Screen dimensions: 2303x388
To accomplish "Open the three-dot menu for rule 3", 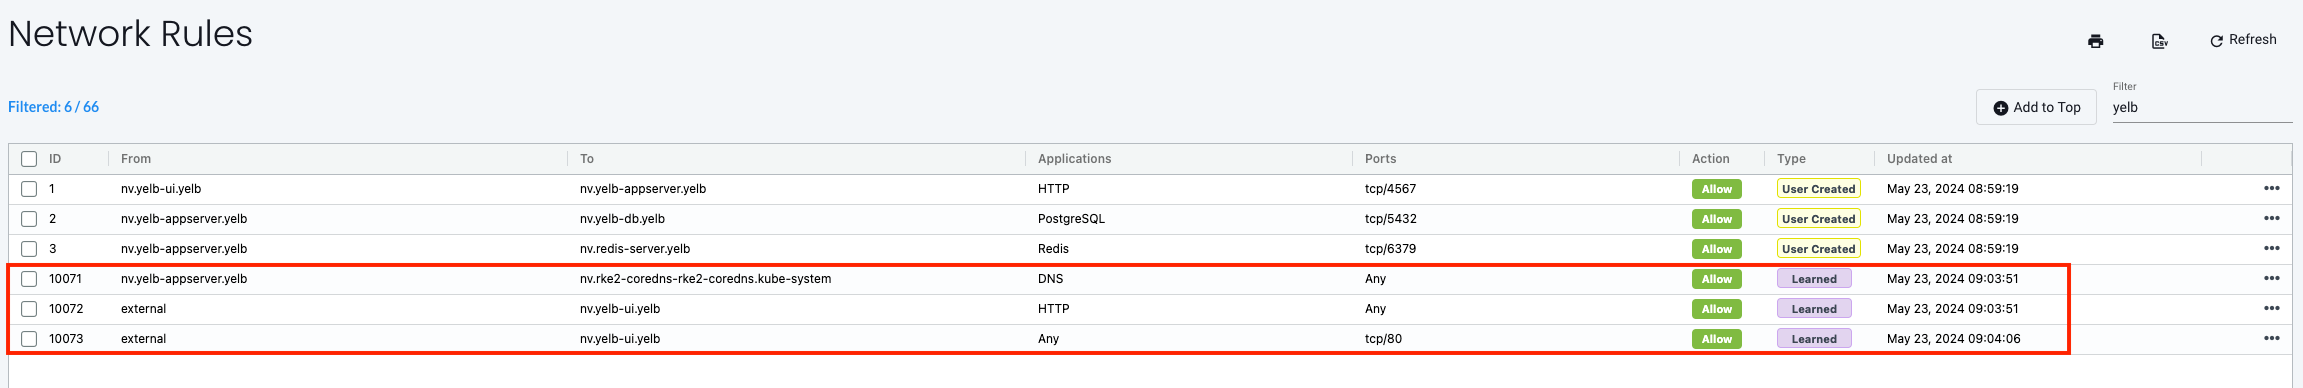I will coord(2272,248).
